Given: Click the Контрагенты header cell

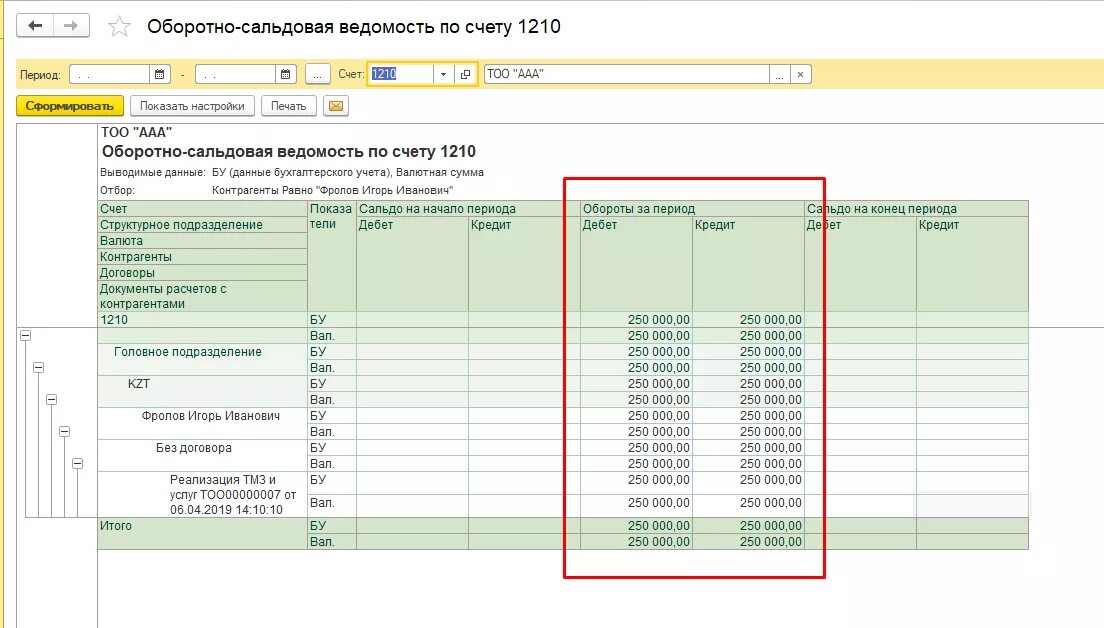Looking at the screenshot, I should (203, 257).
